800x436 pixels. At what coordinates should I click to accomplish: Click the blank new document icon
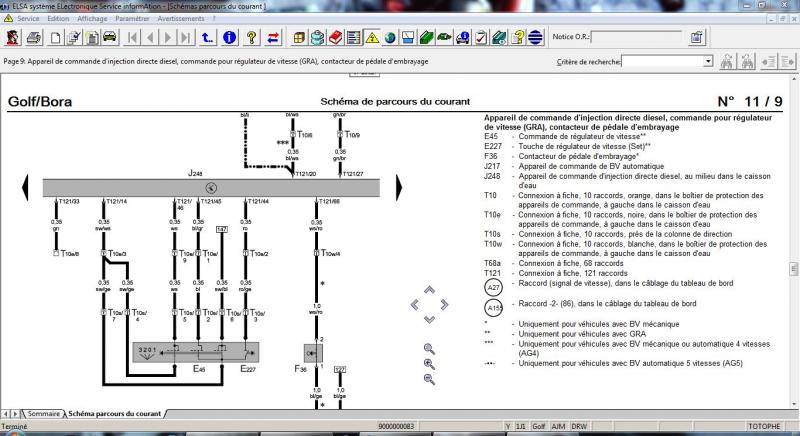55,37
